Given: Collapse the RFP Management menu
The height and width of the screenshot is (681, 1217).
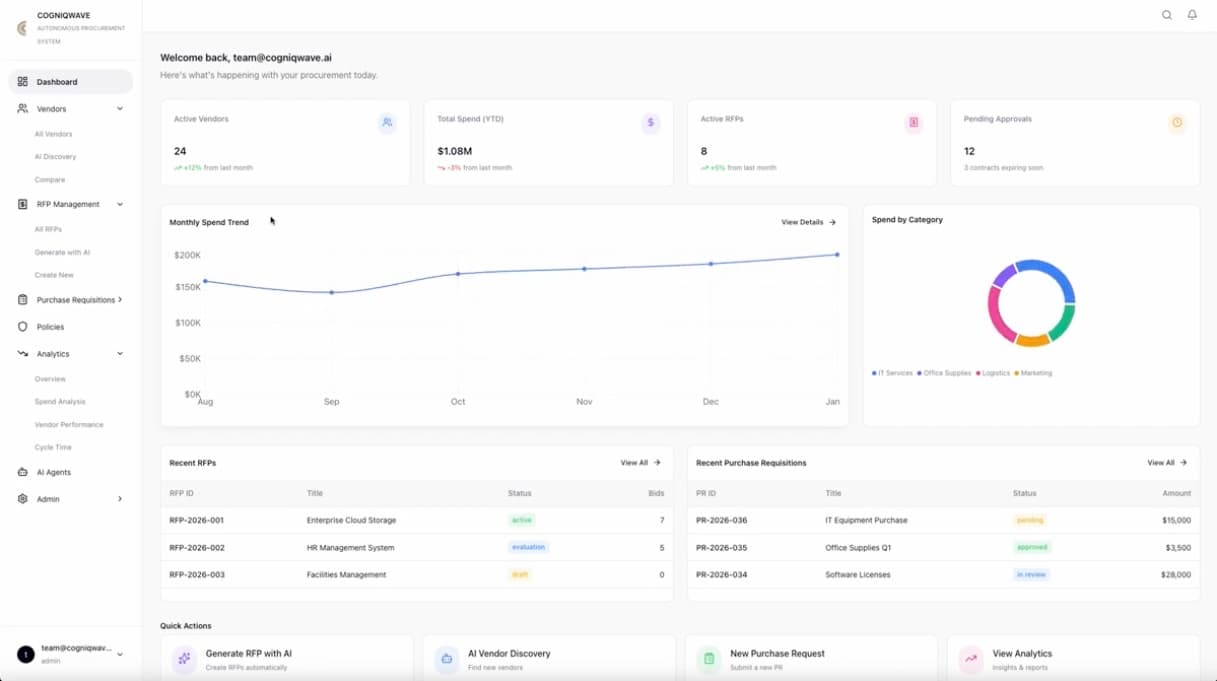Looking at the screenshot, I should tap(120, 204).
